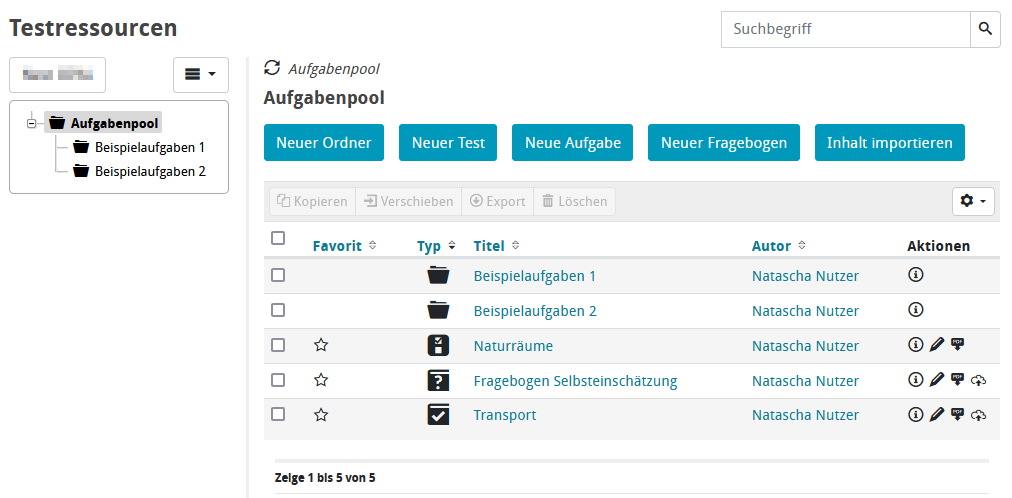Screen dimensions: 1012x498
Task: Tick the checkbox for Naturräume
Action: [278, 345]
